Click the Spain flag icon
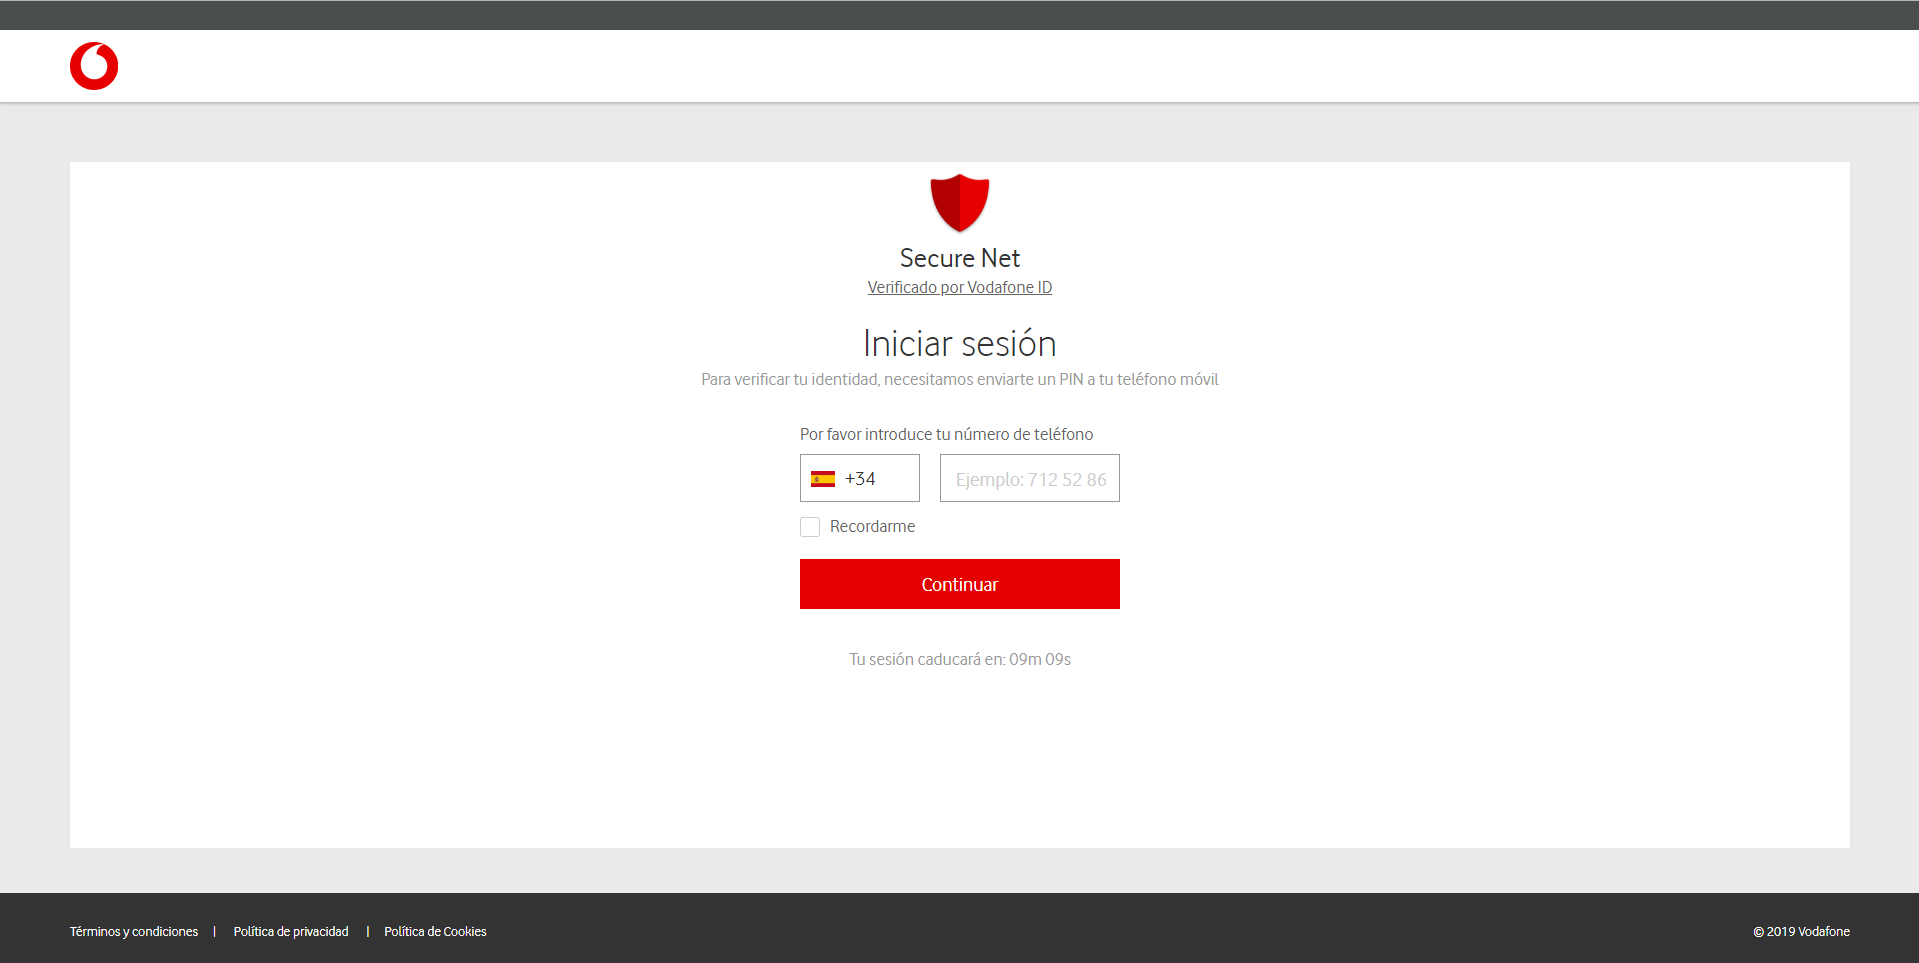The image size is (1919, 963). (x=823, y=479)
